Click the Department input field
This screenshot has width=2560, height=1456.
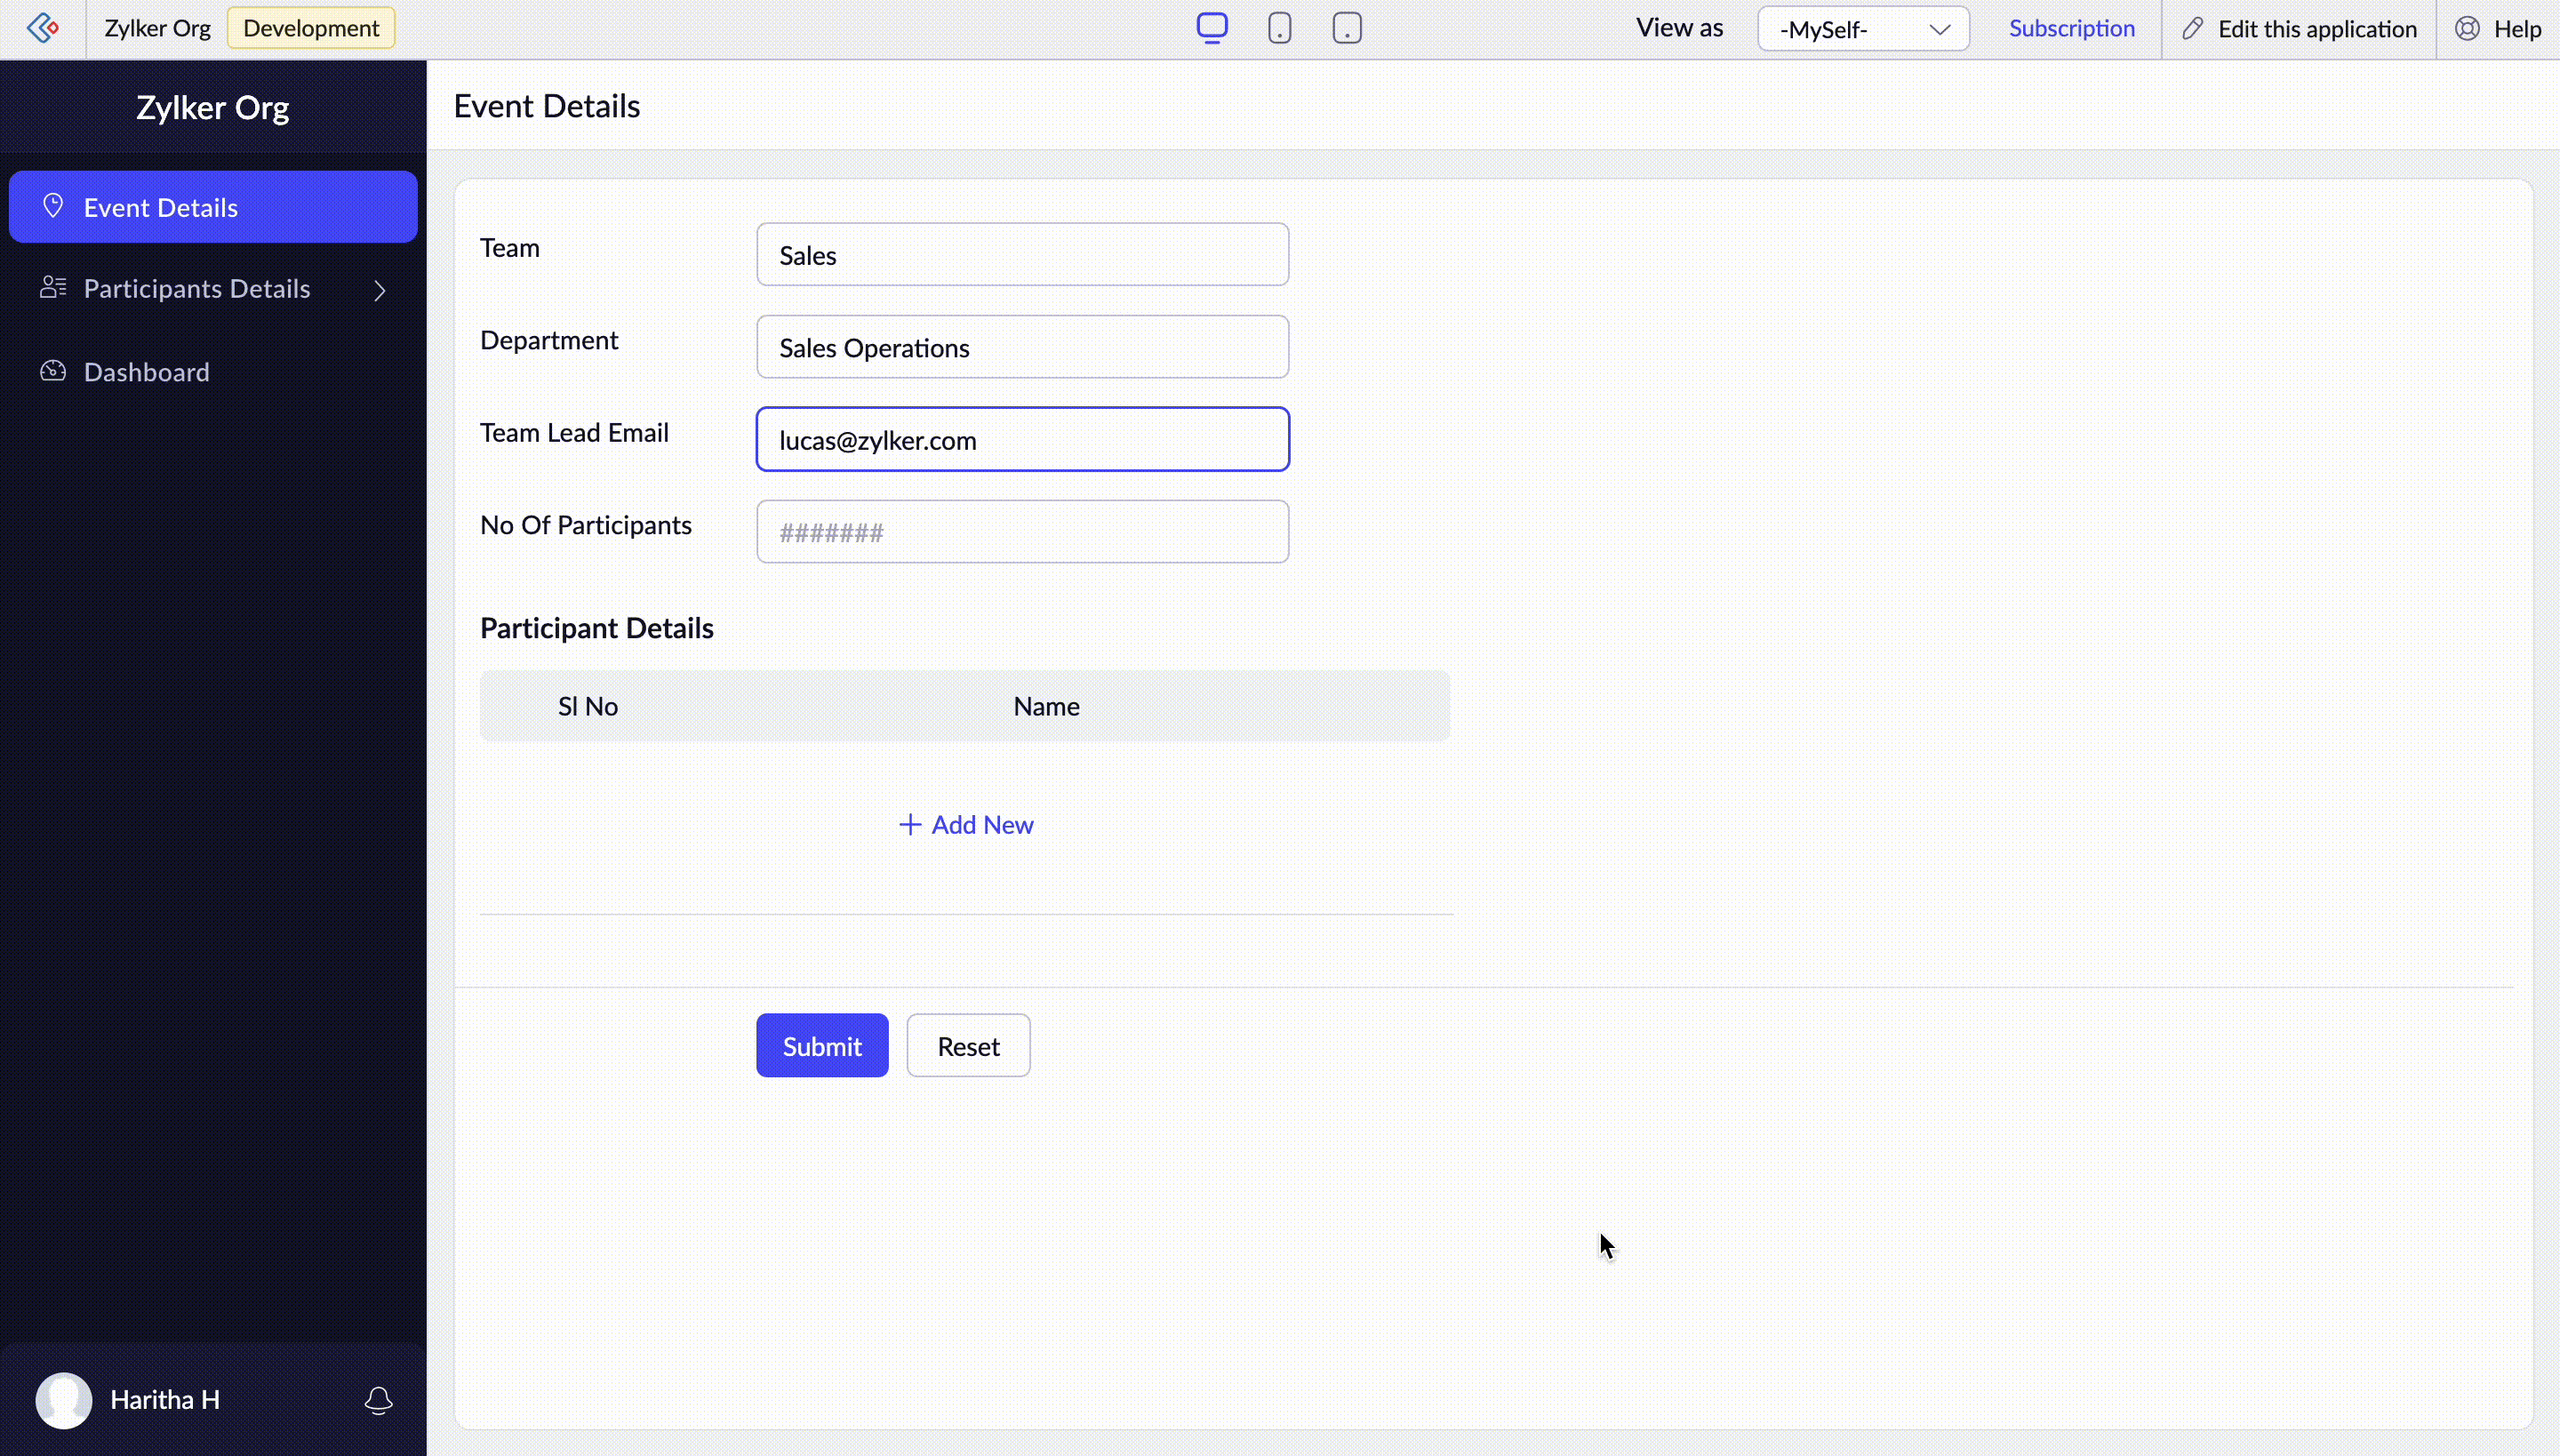click(x=1022, y=347)
